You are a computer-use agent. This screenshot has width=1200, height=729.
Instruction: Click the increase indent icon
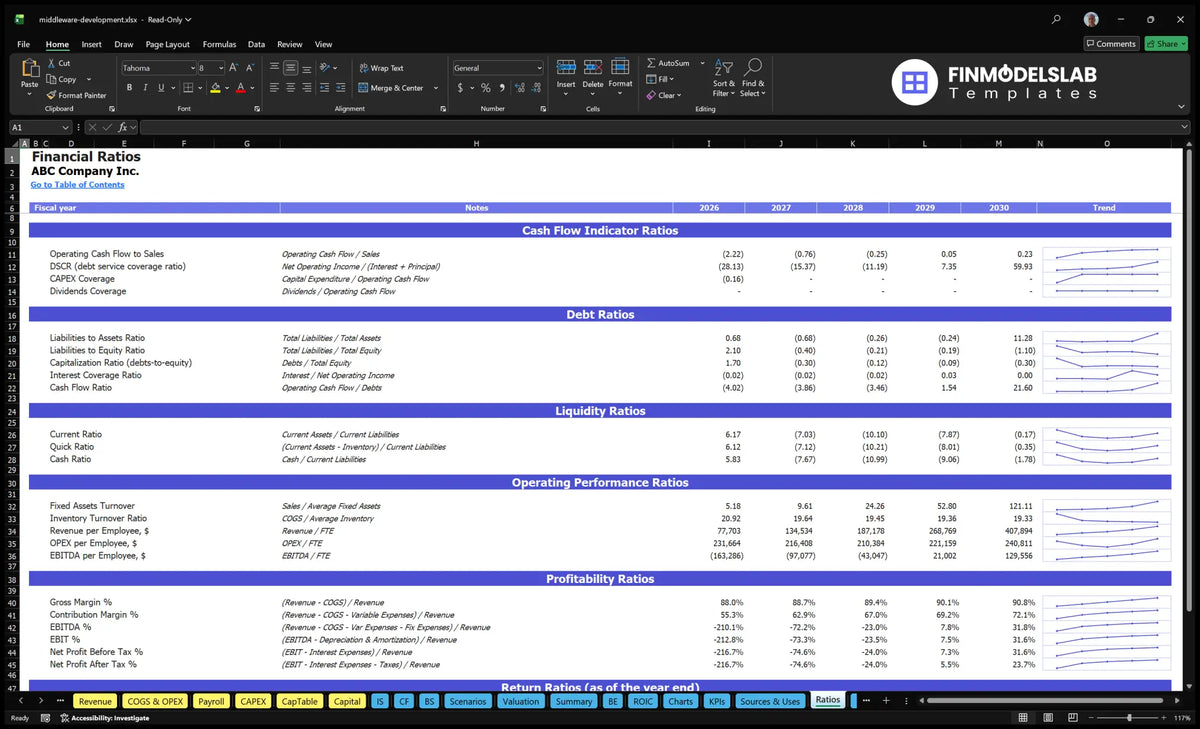click(x=340, y=88)
